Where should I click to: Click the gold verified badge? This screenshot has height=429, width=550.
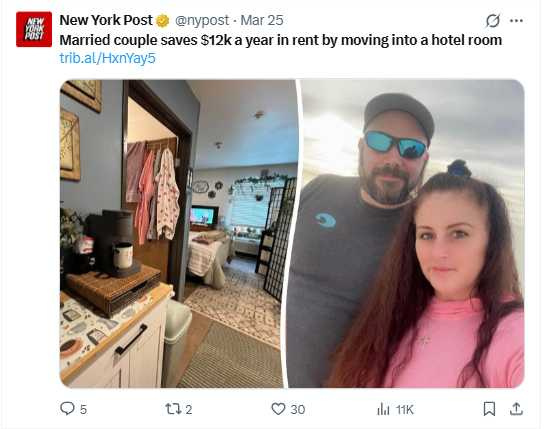(x=162, y=21)
